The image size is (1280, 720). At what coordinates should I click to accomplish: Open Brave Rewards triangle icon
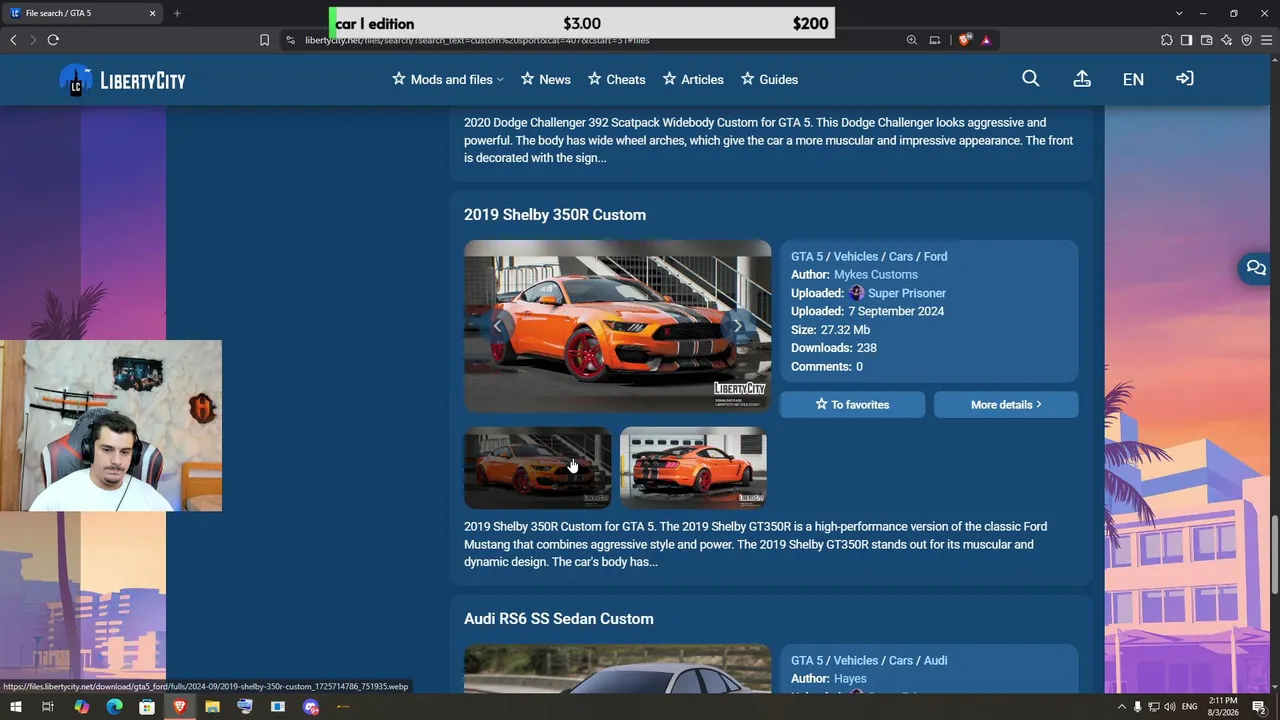coord(986,40)
